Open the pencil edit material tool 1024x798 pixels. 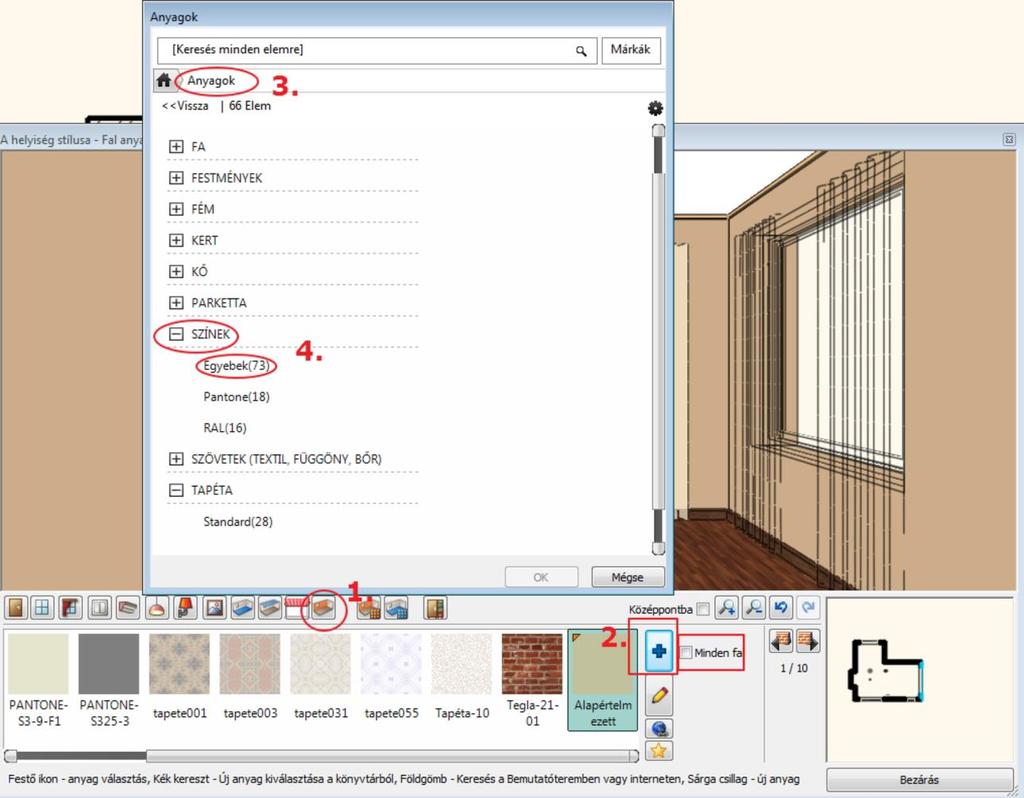point(659,695)
